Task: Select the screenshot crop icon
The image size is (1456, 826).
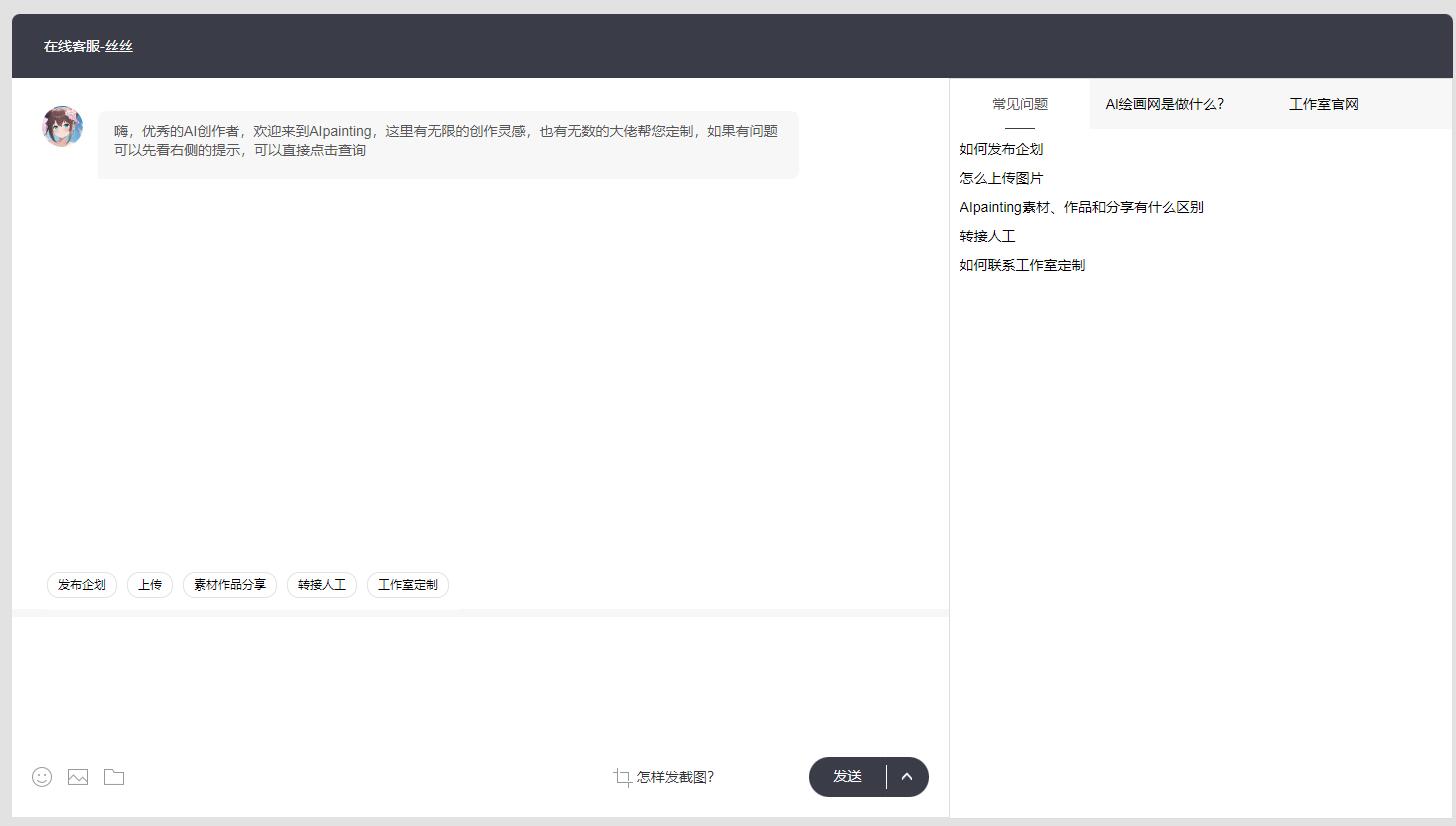Action: click(x=622, y=777)
